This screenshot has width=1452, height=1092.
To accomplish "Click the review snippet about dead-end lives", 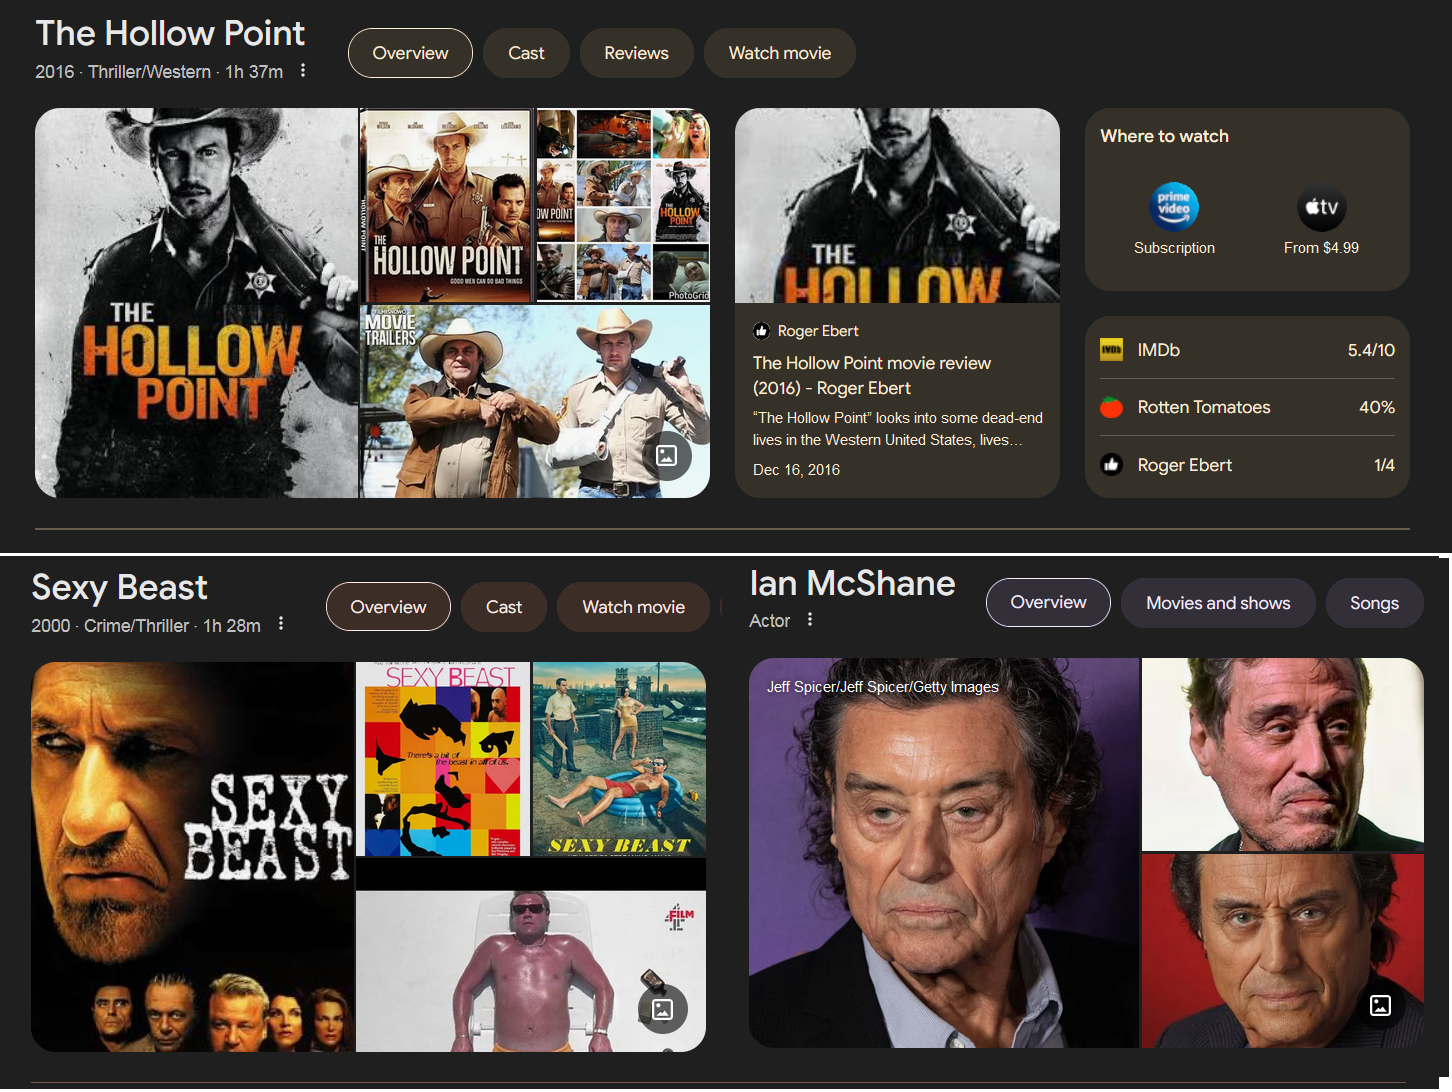I will coord(898,429).
